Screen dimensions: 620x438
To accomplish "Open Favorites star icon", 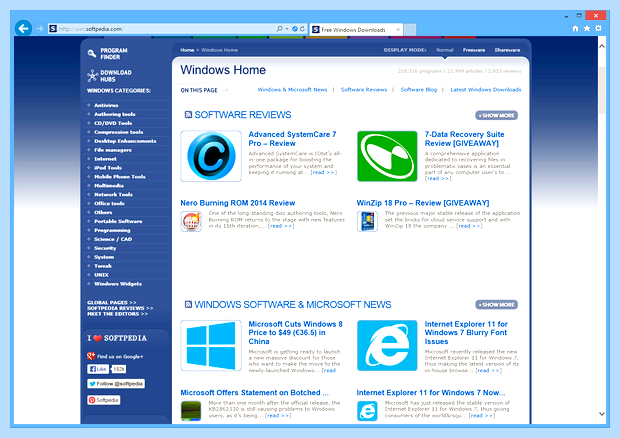I will coord(587,28).
